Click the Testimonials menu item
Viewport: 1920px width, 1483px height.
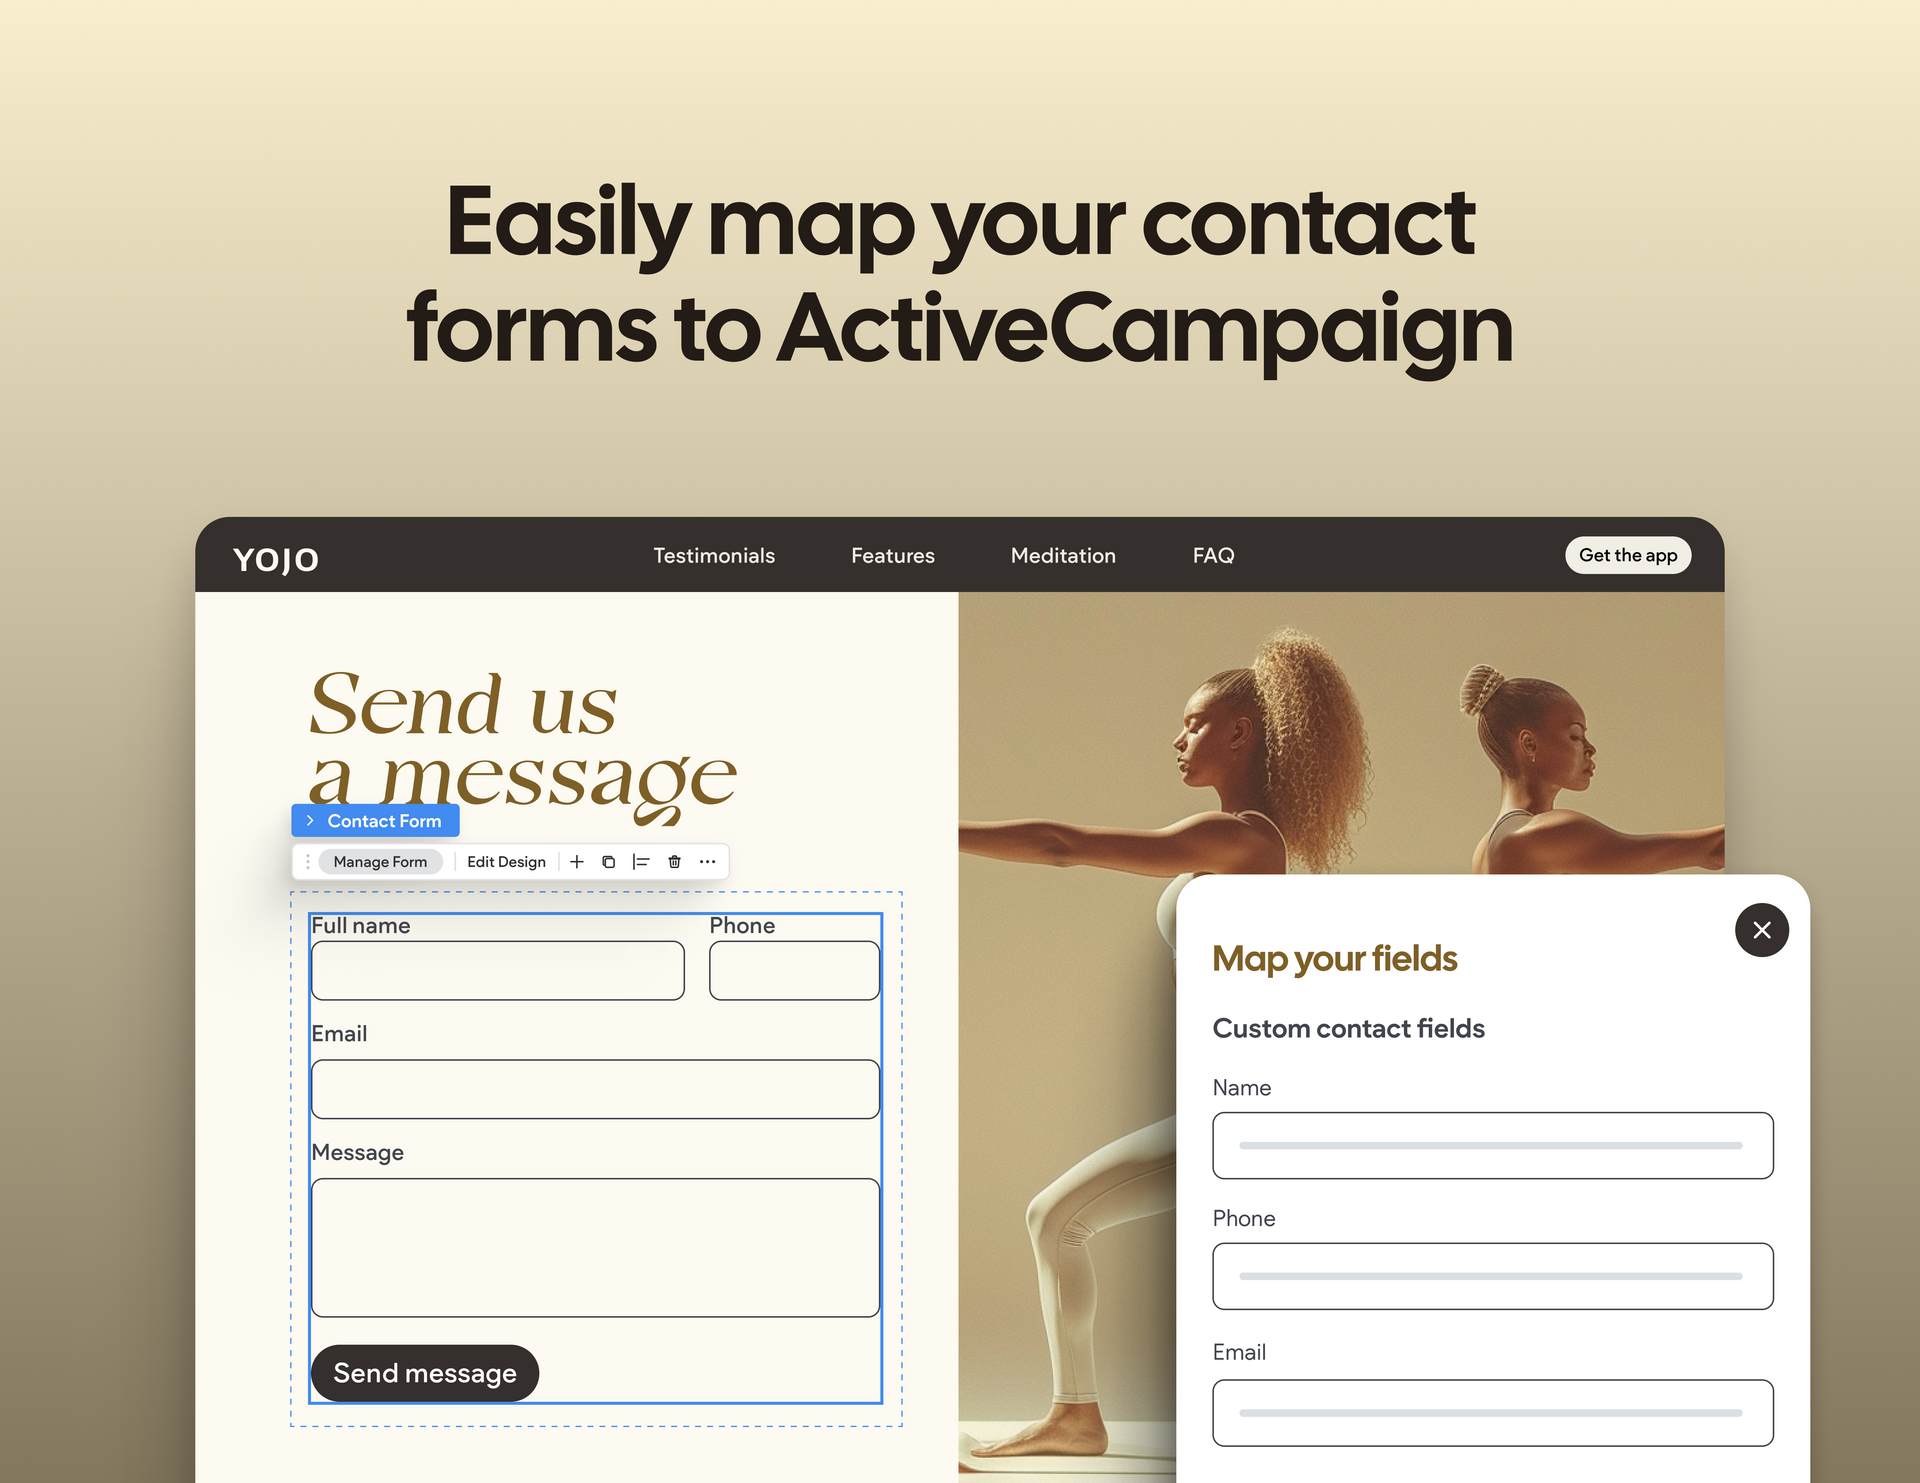[x=713, y=556]
